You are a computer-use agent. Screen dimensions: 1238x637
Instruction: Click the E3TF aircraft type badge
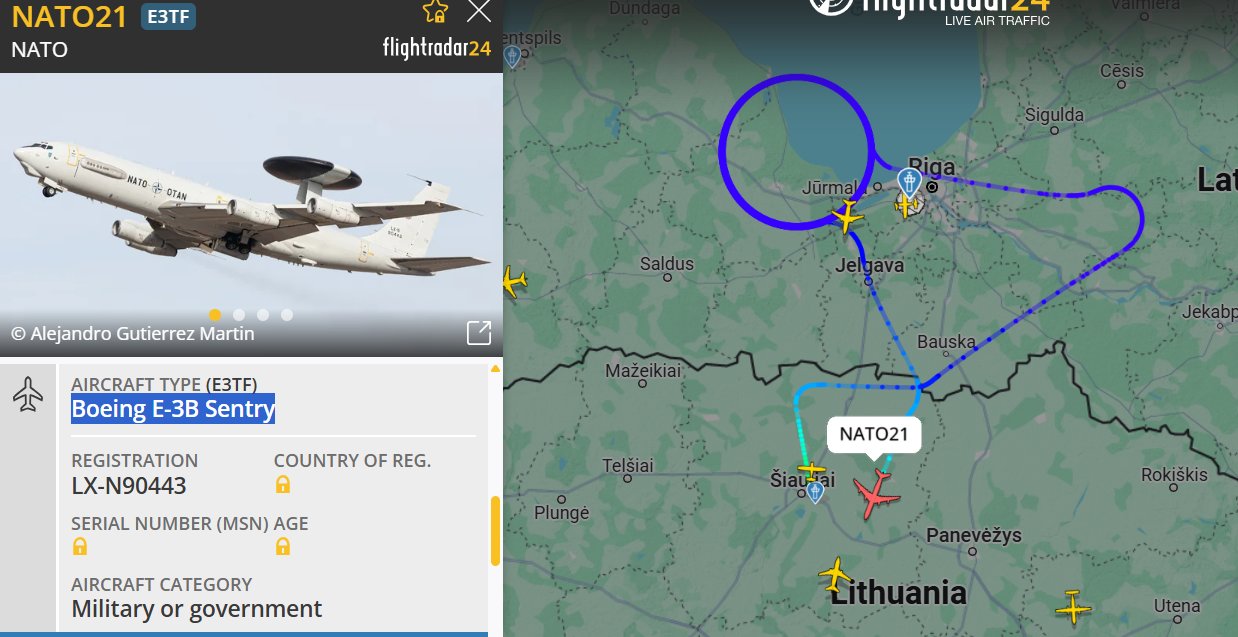coord(168,16)
